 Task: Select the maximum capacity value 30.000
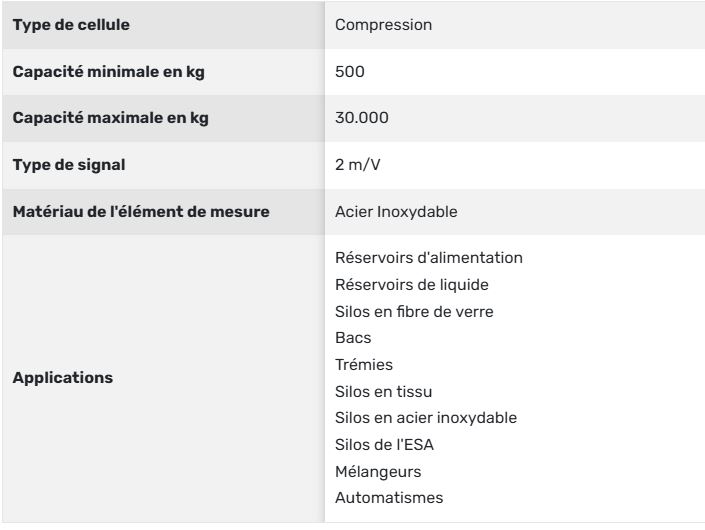point(362,118)
